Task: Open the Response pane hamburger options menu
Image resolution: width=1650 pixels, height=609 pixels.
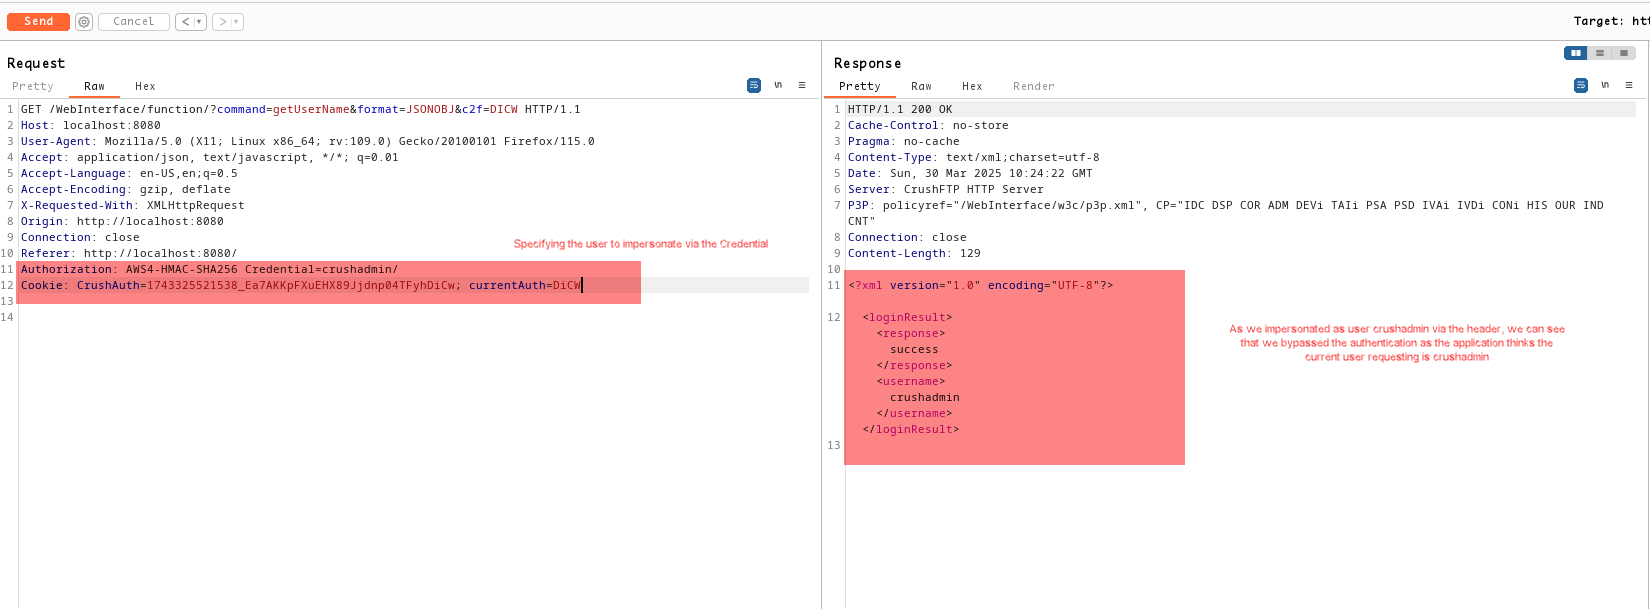Action: coord(1629,85)
